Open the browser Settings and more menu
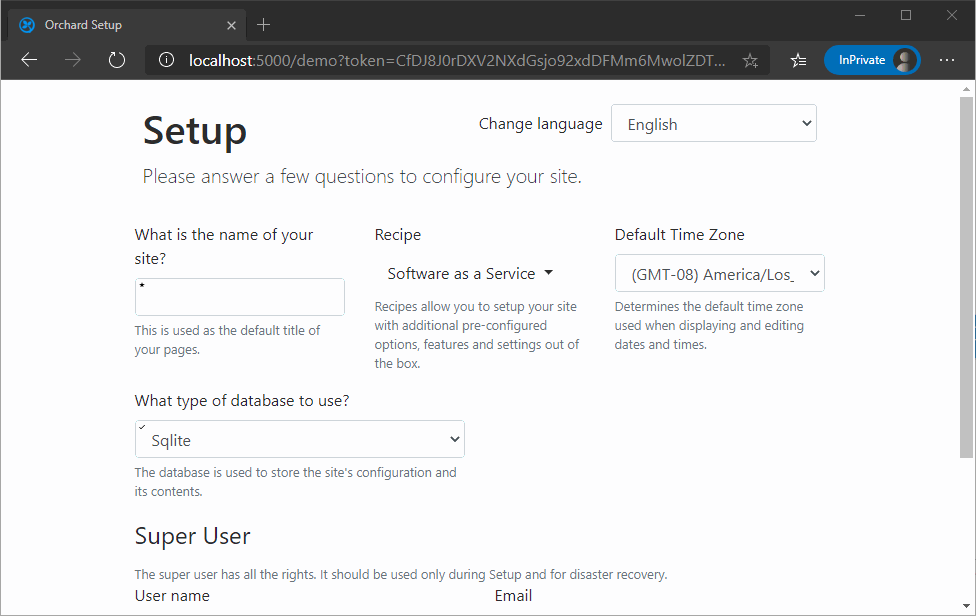The image size is (976, 616). point(947,60)
